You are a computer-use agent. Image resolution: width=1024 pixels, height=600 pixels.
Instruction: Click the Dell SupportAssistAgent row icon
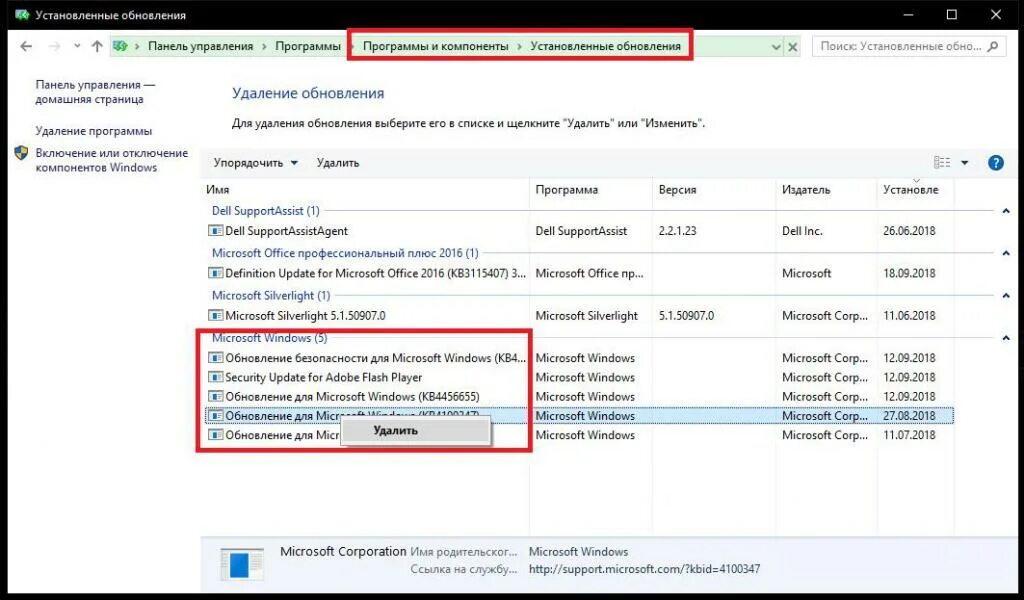tap(216, 231)
